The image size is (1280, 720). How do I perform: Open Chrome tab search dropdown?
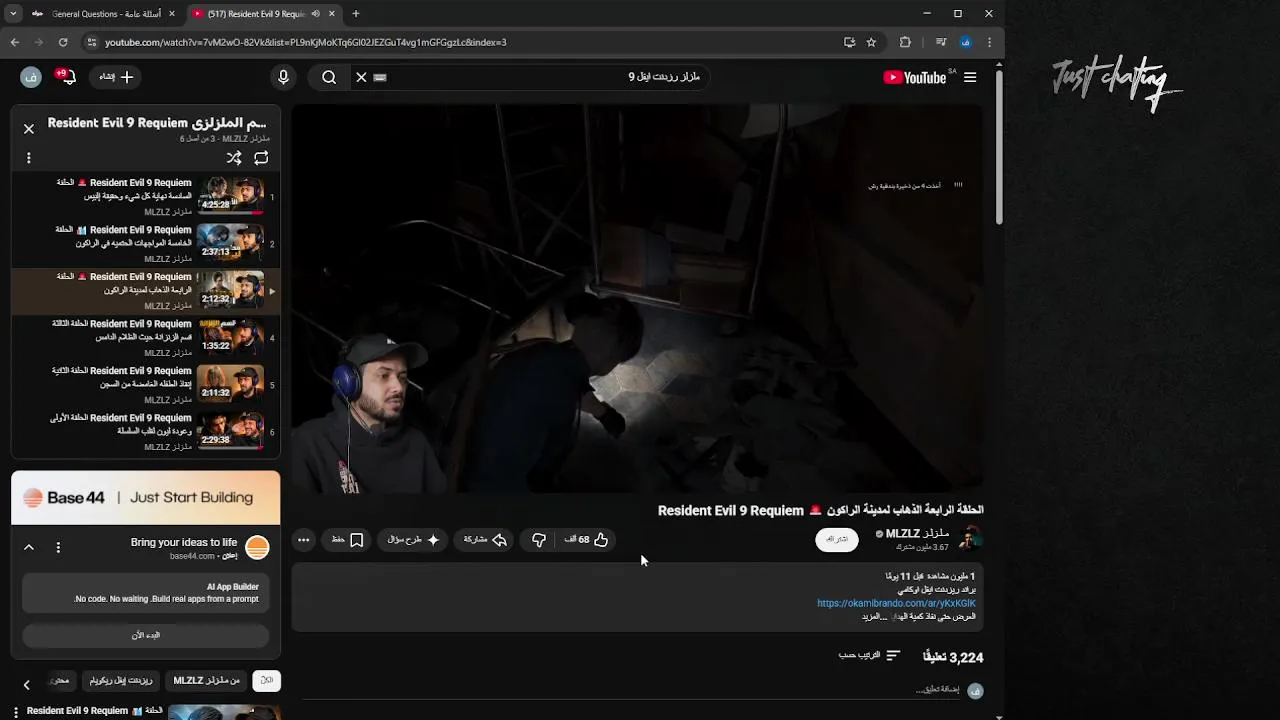point(12,14)
